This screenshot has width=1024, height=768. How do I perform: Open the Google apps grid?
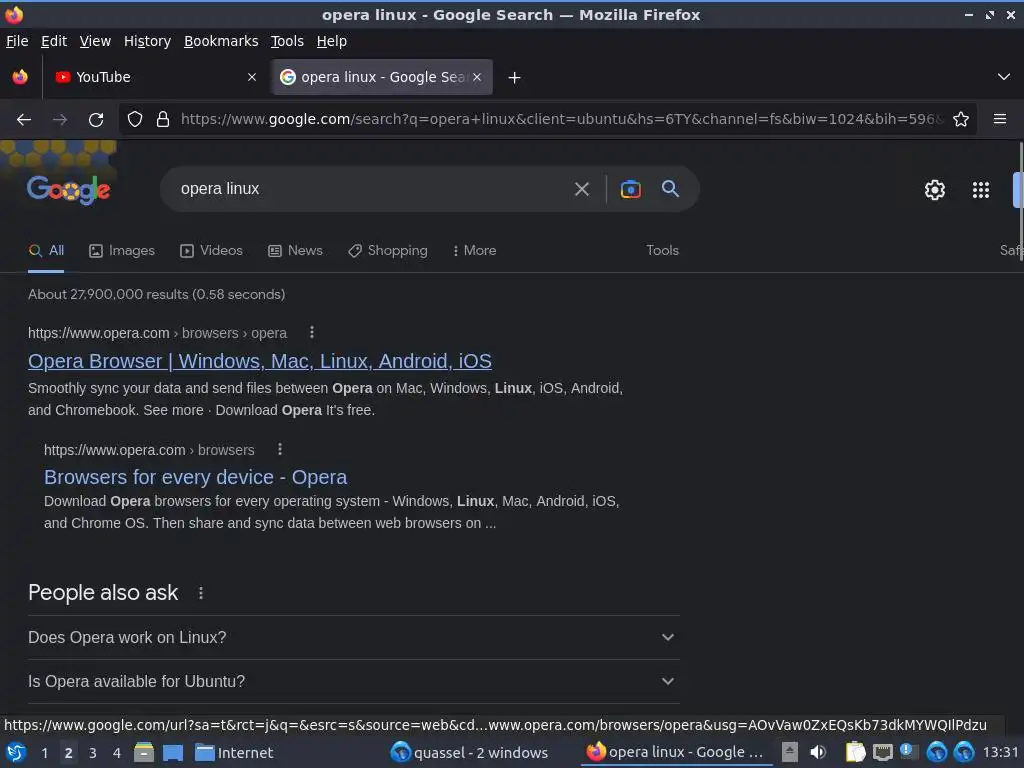tap(981, 190)
